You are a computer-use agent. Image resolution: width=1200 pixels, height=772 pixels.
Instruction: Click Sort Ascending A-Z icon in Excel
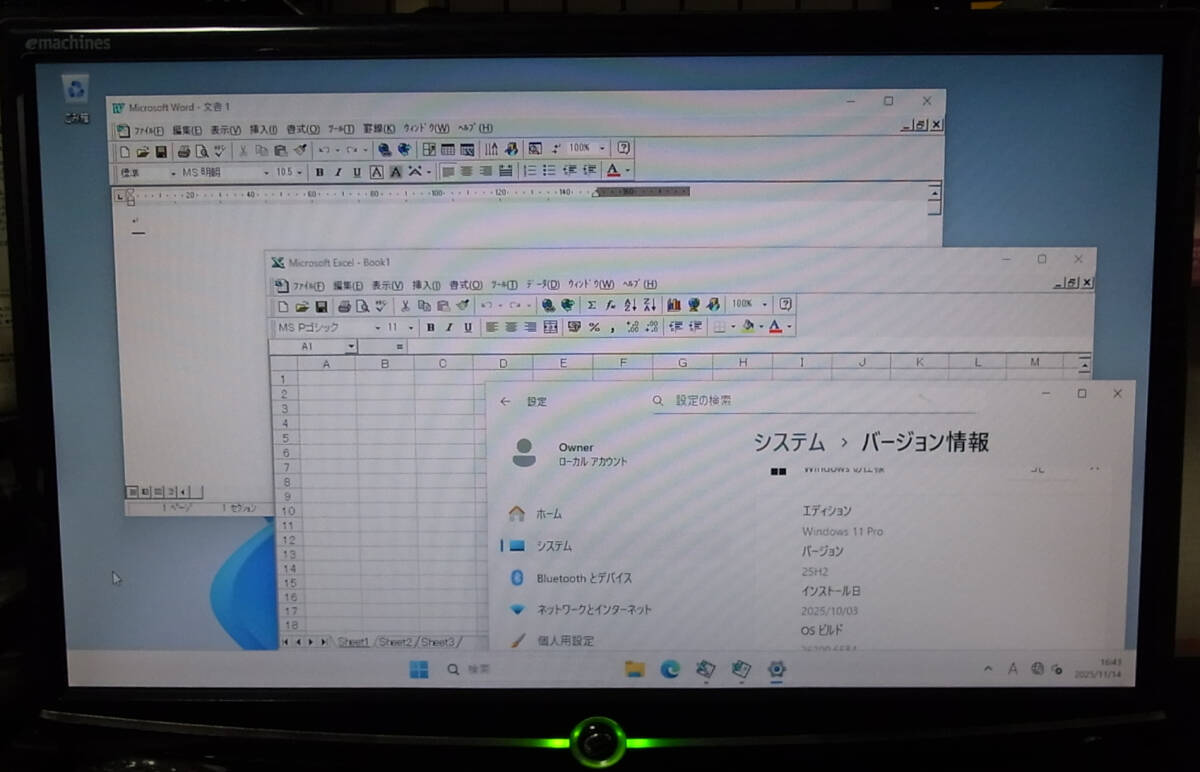631,305
